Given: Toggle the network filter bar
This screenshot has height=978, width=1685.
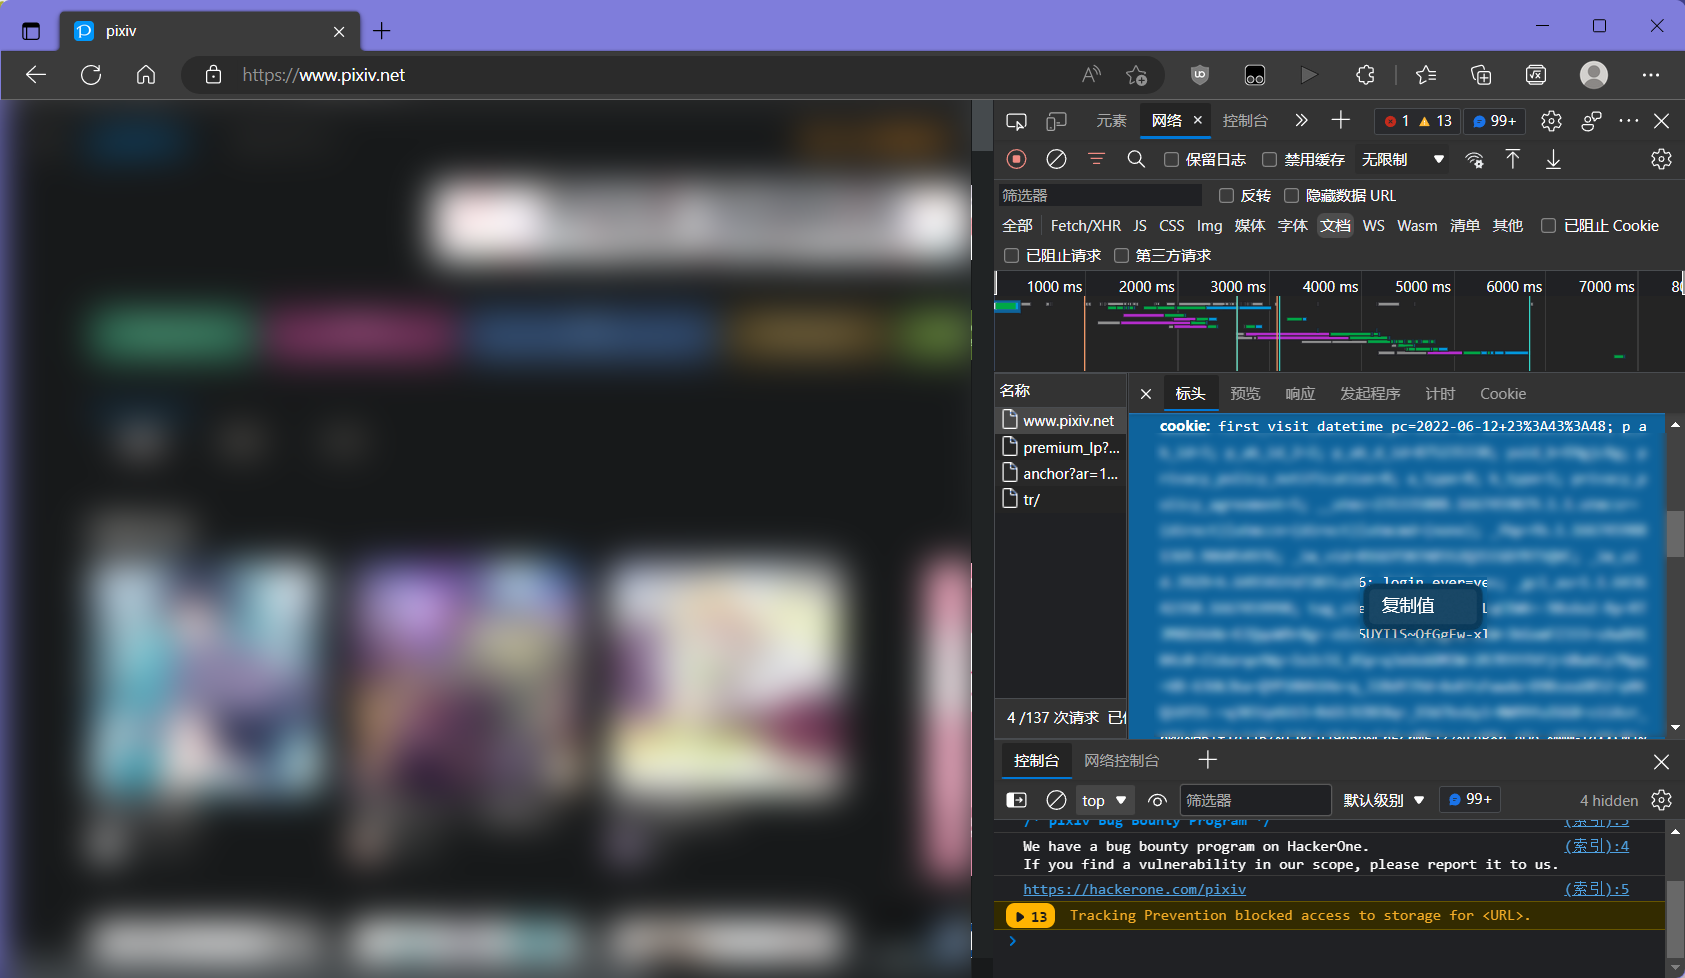Looking at the screenshot, I should (1096, 159).
